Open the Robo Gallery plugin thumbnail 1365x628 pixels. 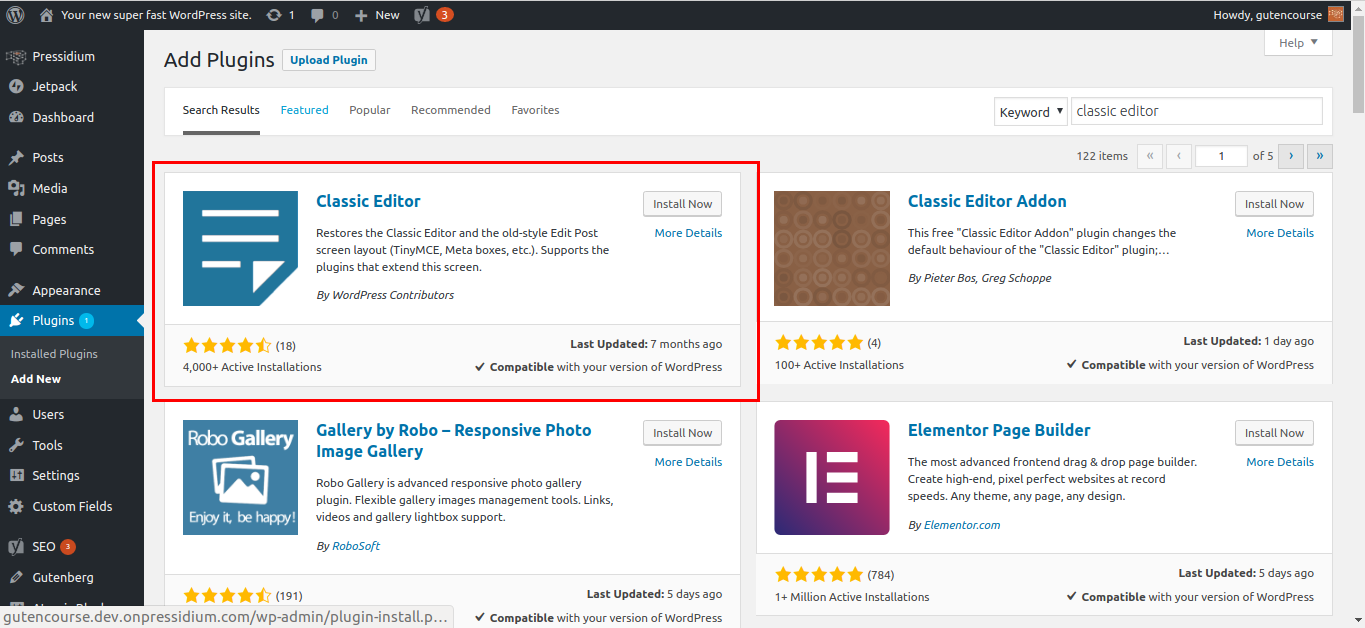240,477
